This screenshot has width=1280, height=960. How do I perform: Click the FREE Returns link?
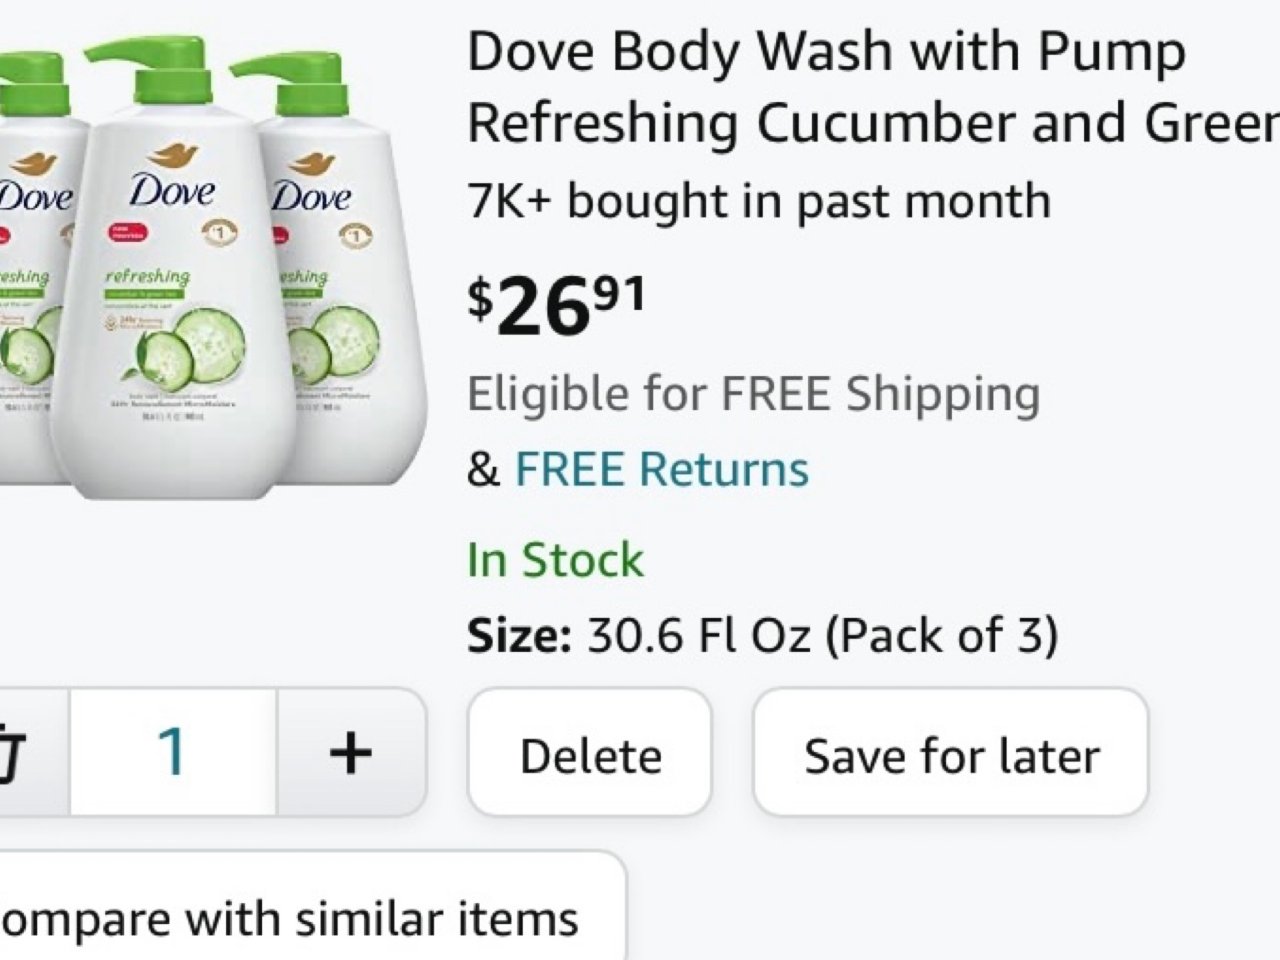pos(660,467)
